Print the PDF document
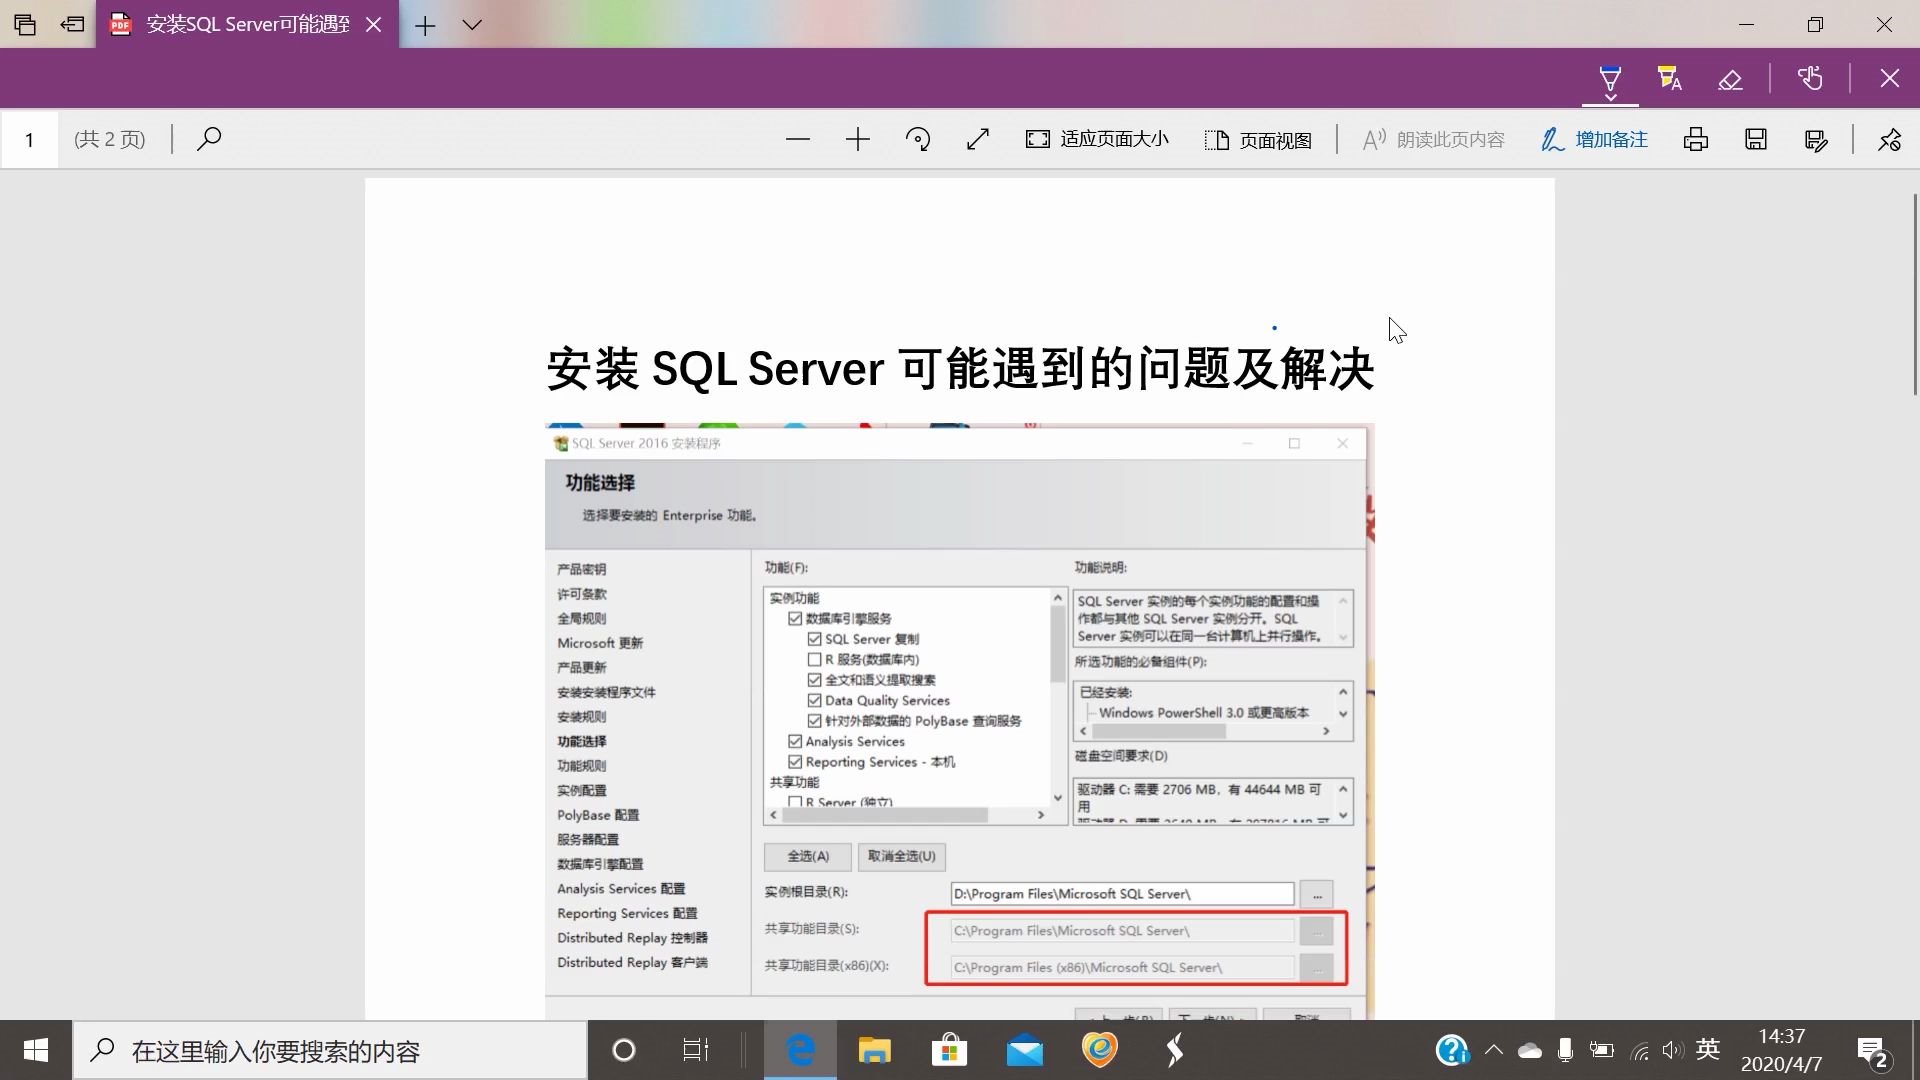The width and height of the screenshot is (1920, 1080). [1695, 140]
